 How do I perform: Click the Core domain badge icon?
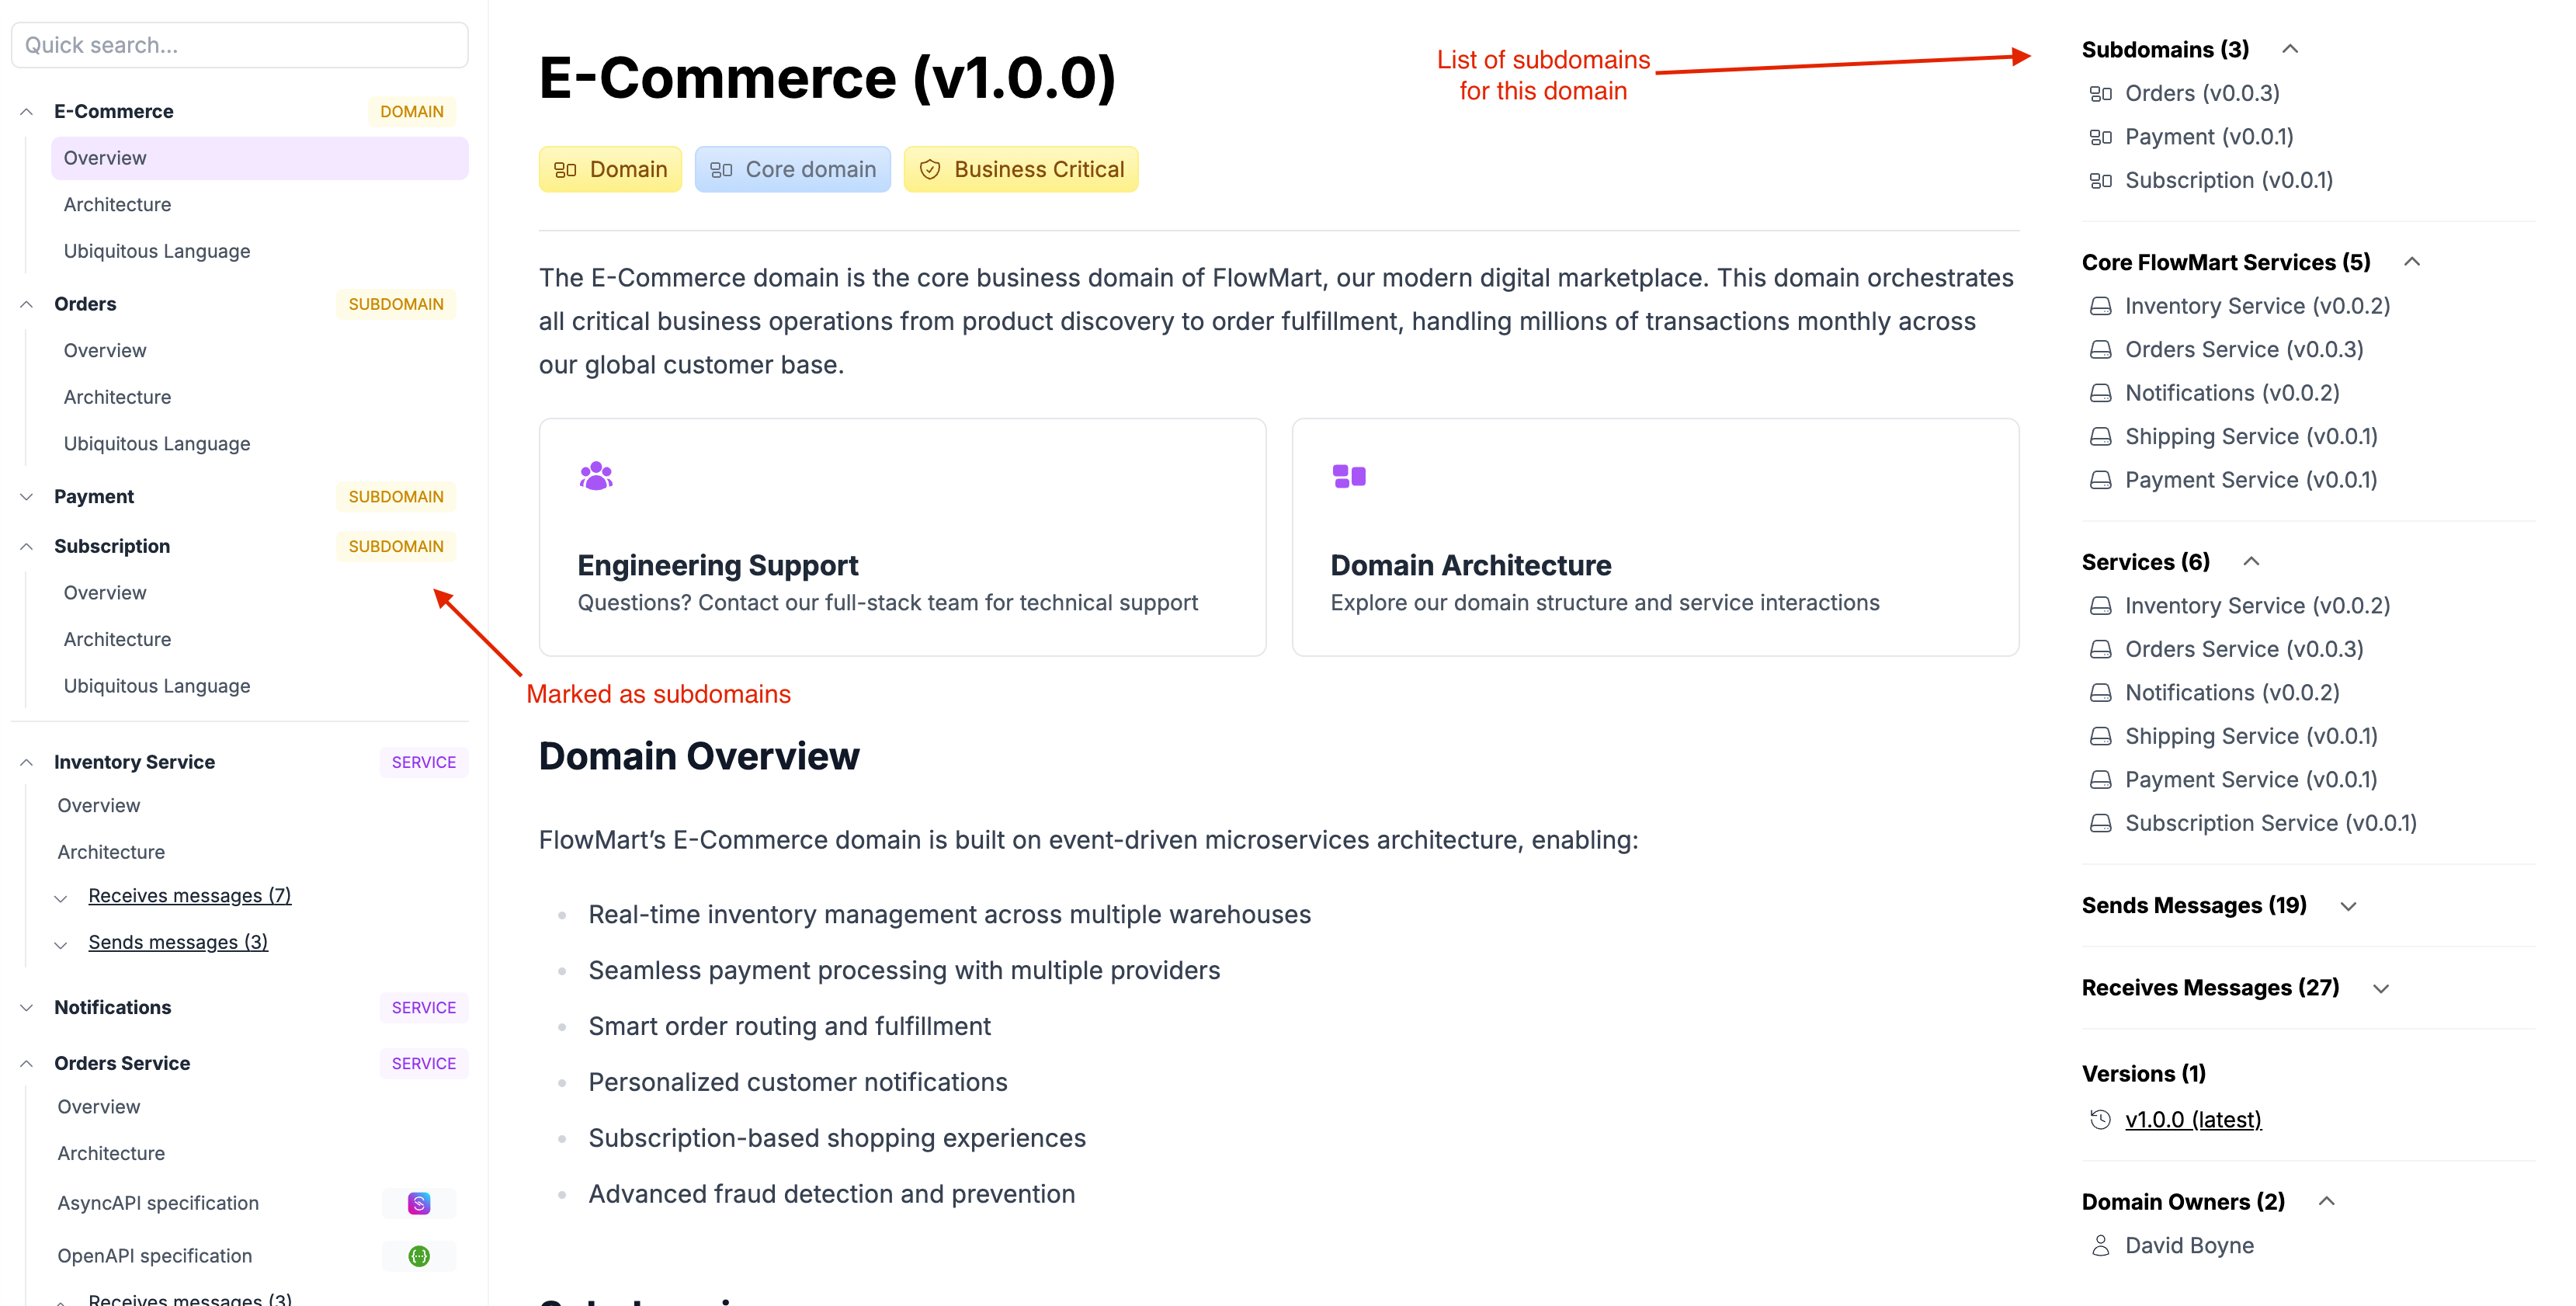tap(722, 169)
